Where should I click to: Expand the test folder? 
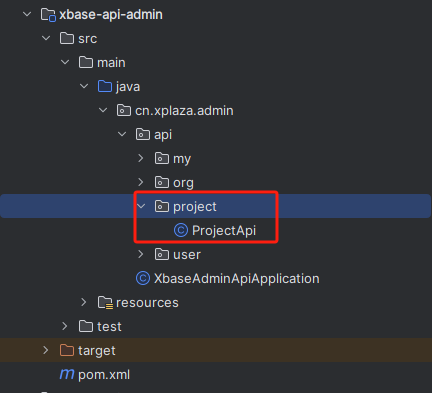tap(65, 326)
